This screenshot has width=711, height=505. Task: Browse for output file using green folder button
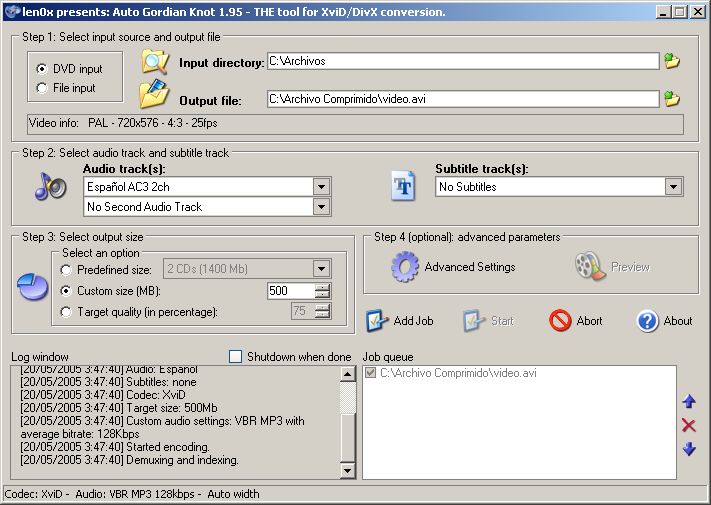tap(672, 98)
